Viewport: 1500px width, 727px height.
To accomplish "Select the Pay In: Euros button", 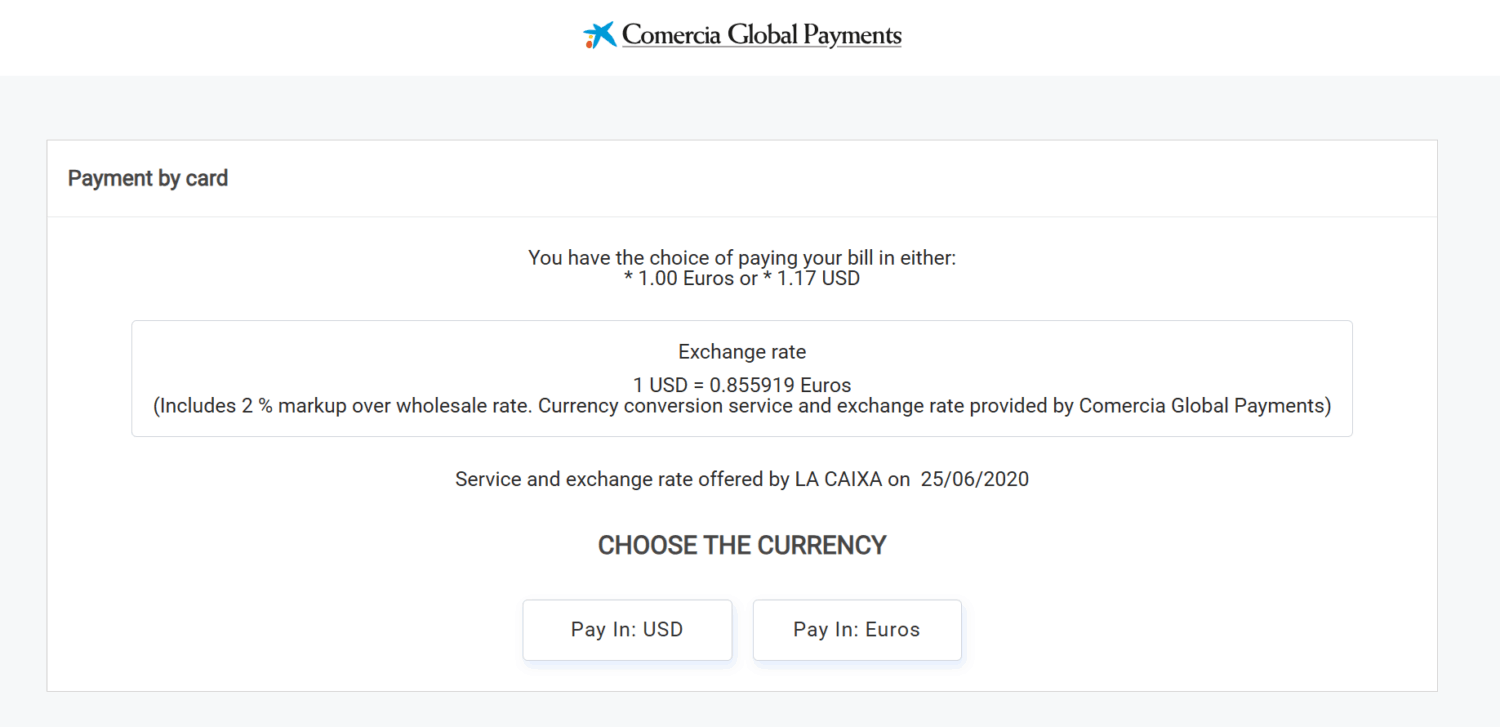I will [x=857, y=630].
